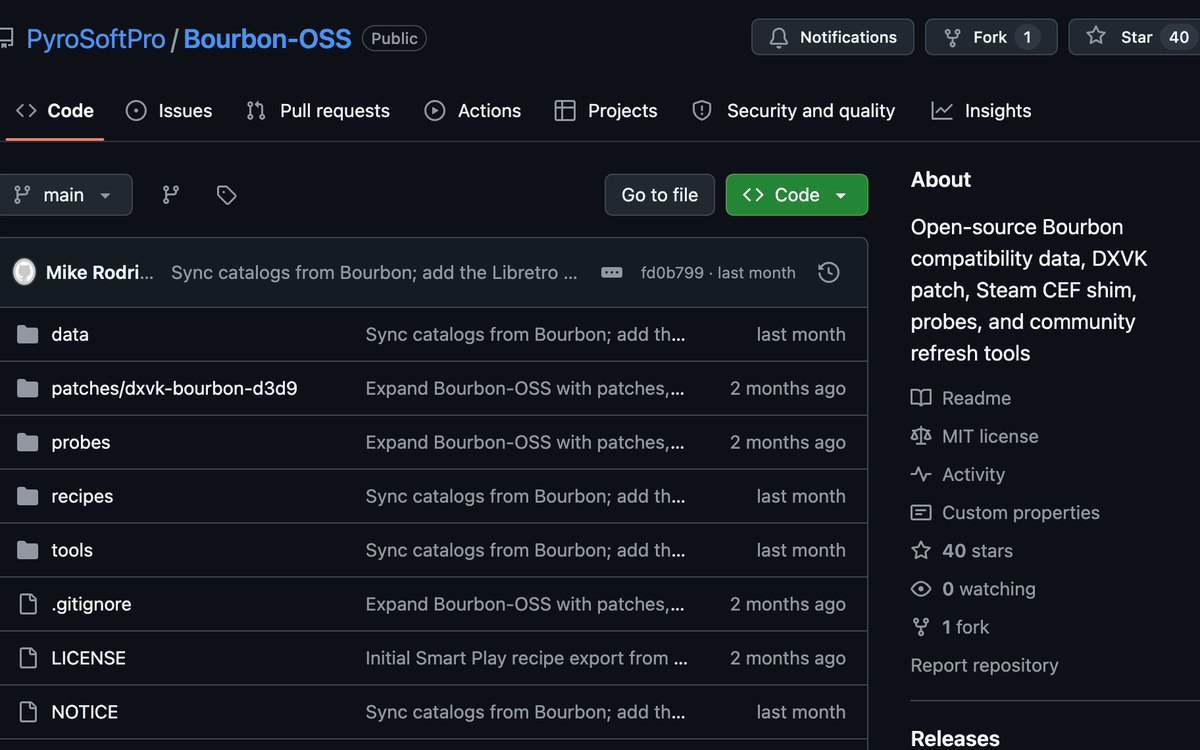Click the eye icon beside 0 watching
1200x750 pixels.
click(x=921, y=589)
